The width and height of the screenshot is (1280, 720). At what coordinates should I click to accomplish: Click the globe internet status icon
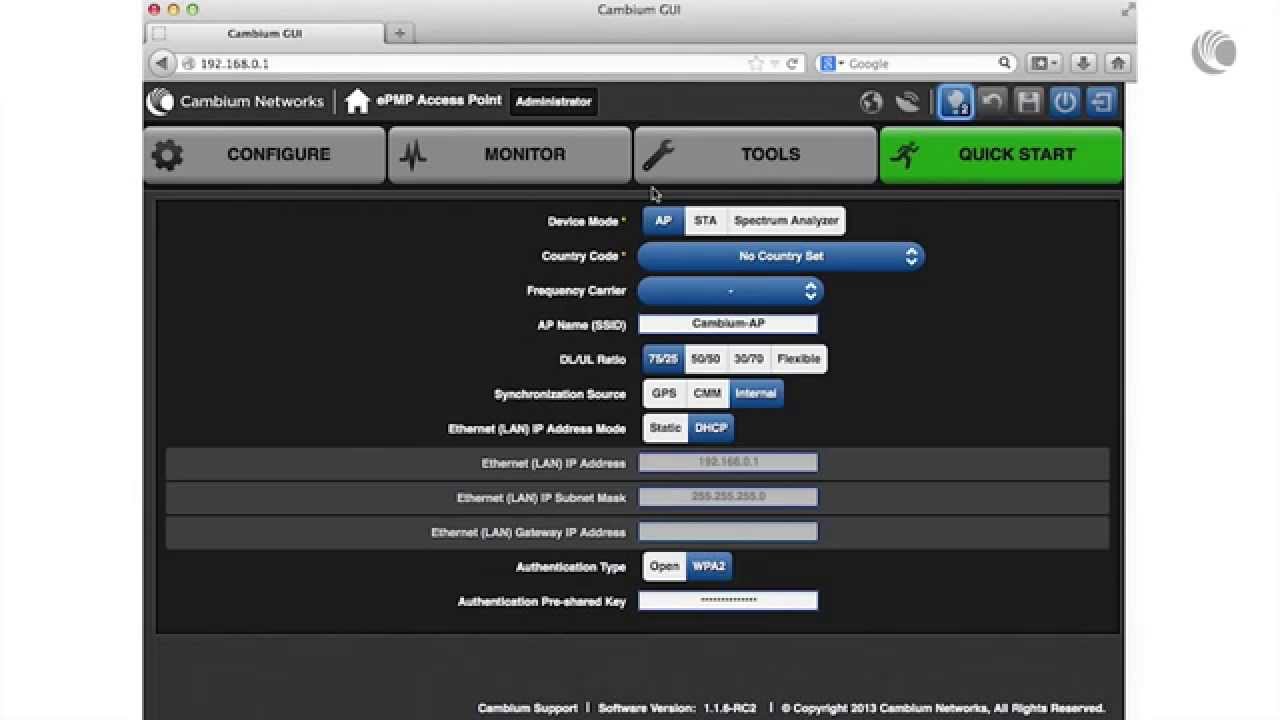coord(871,102)
